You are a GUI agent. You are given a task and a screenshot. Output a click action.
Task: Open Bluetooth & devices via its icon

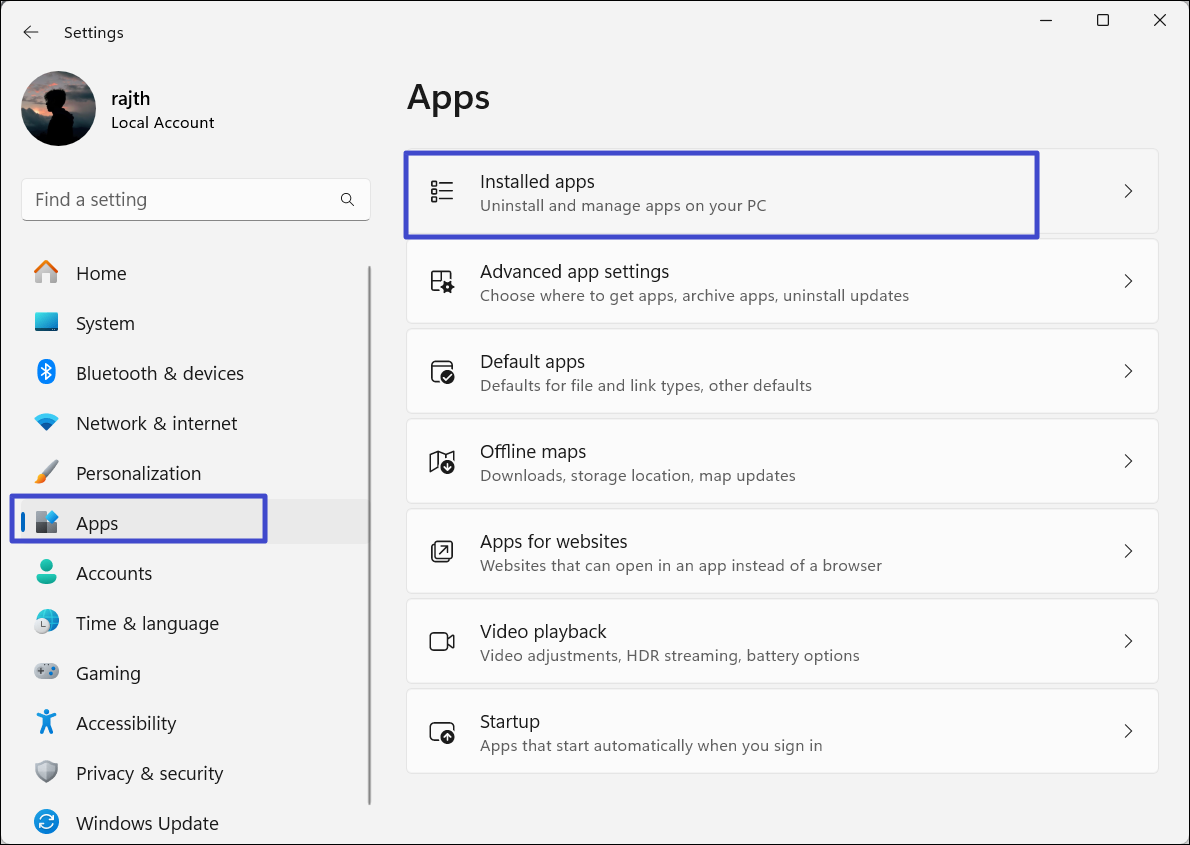tap(46, 373)
